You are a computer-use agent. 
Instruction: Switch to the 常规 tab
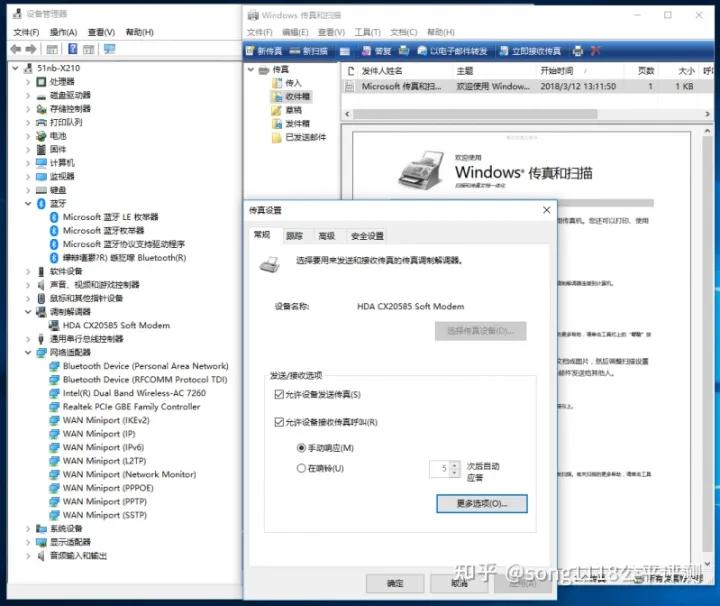[262, 235]
